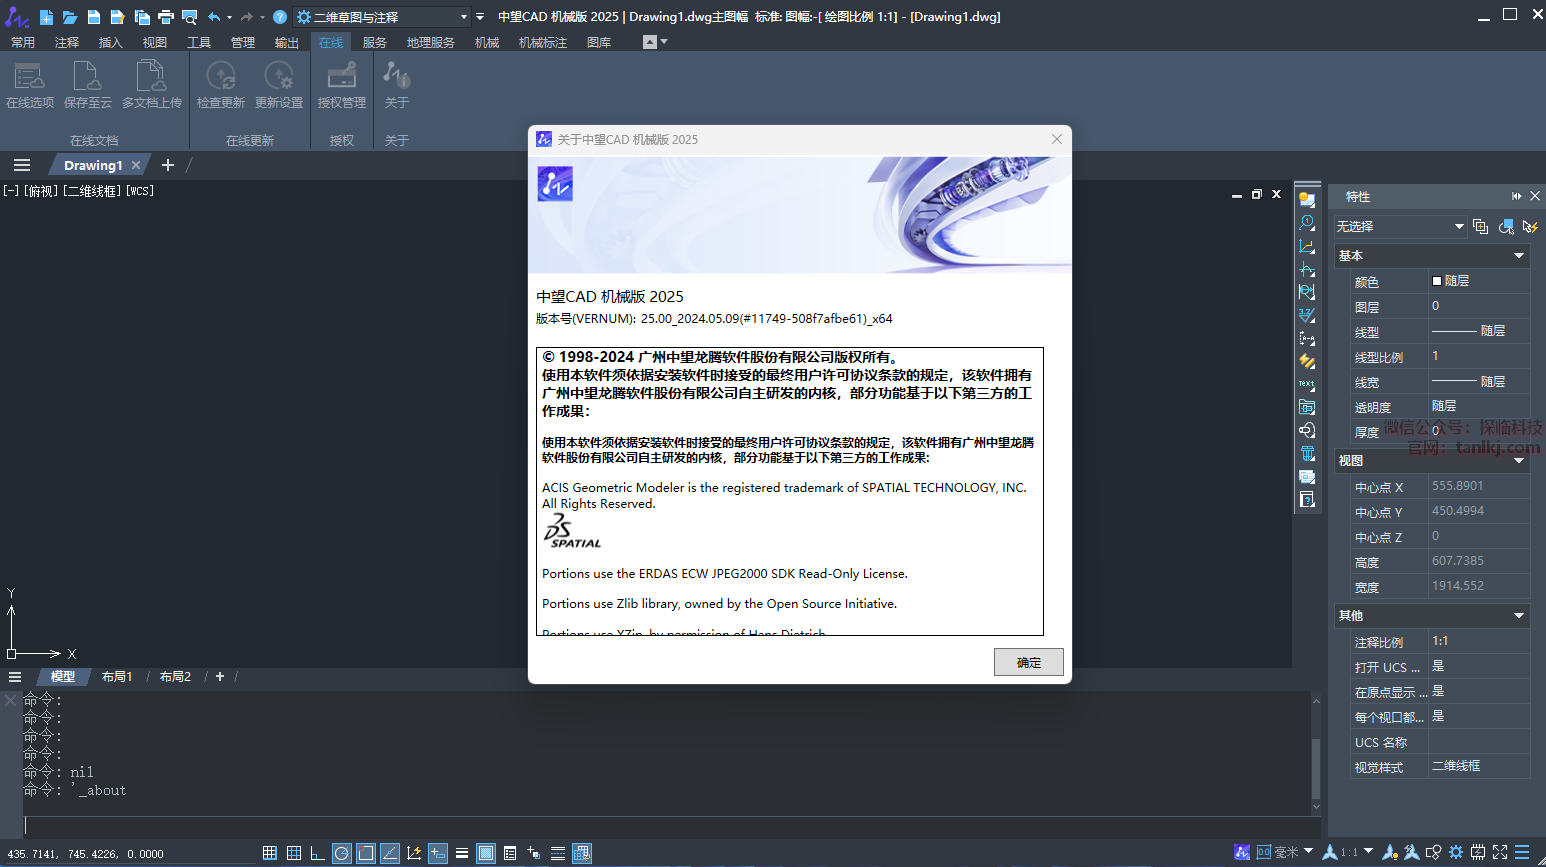Click the 在线选项 ribbon button
This screenshot has height=867, width=1546.
click(x=30, y=85)
